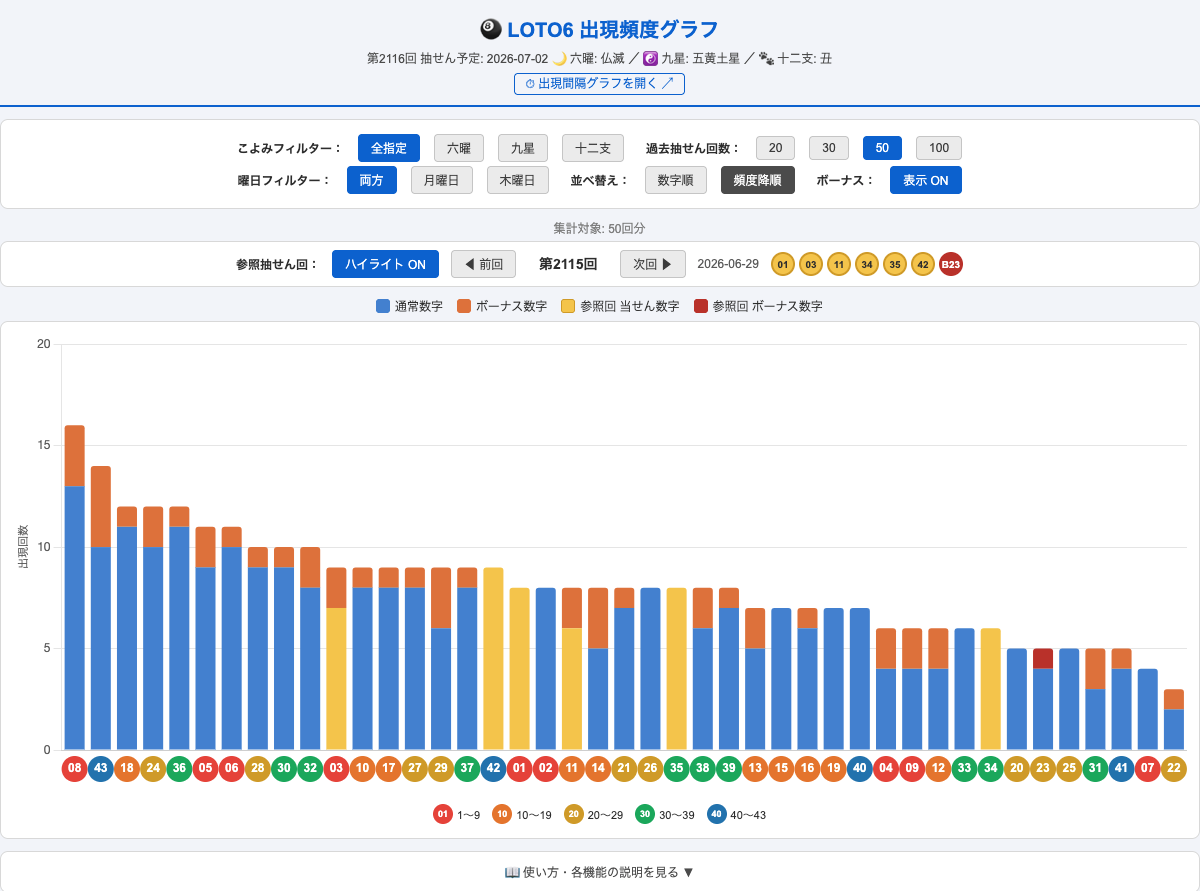This screenshot has height=891, width=1200.
Task: Select the number 23 axis ball
Action: pos(1043,769)
